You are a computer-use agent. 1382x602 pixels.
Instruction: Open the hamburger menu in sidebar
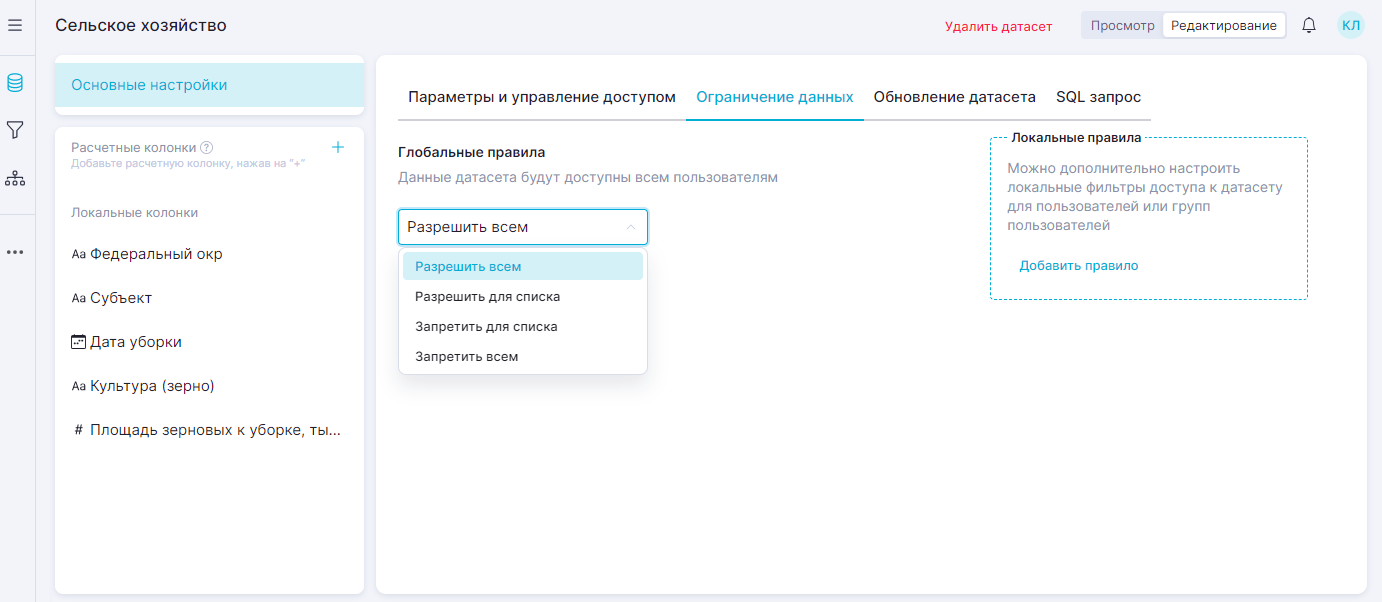(x=15, y=25)
